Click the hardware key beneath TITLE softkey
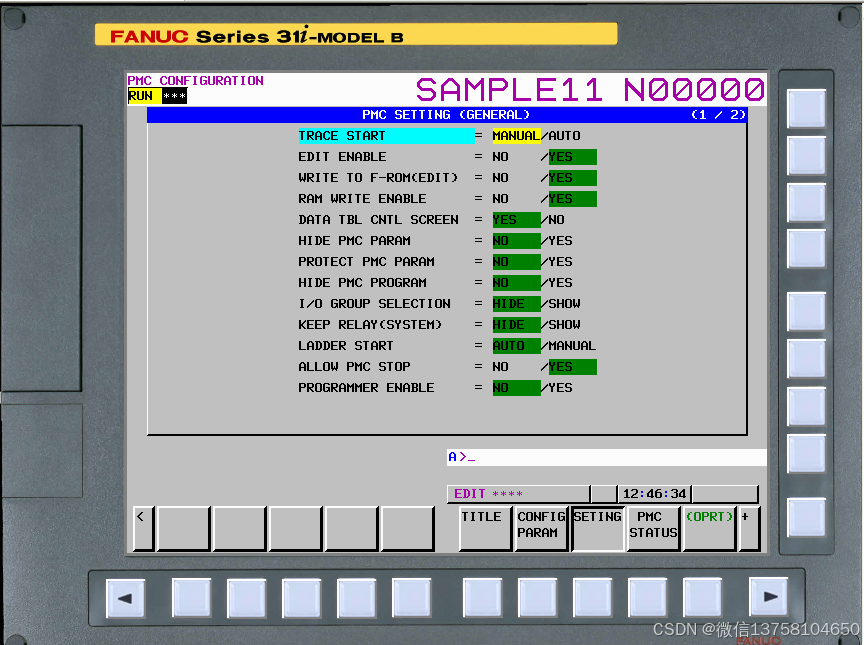This screenshot has height=645, width=864. pyautogui.click(x=482, y=597)
